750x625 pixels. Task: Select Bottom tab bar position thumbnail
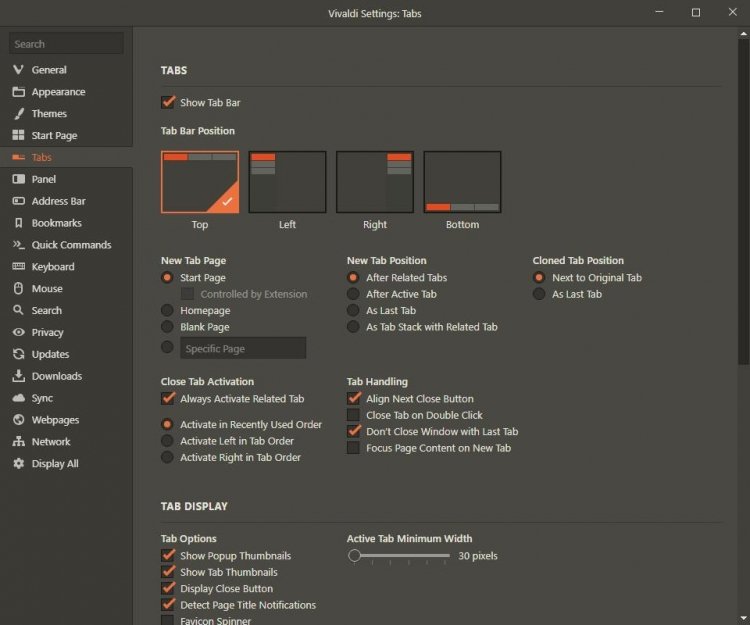462,182
